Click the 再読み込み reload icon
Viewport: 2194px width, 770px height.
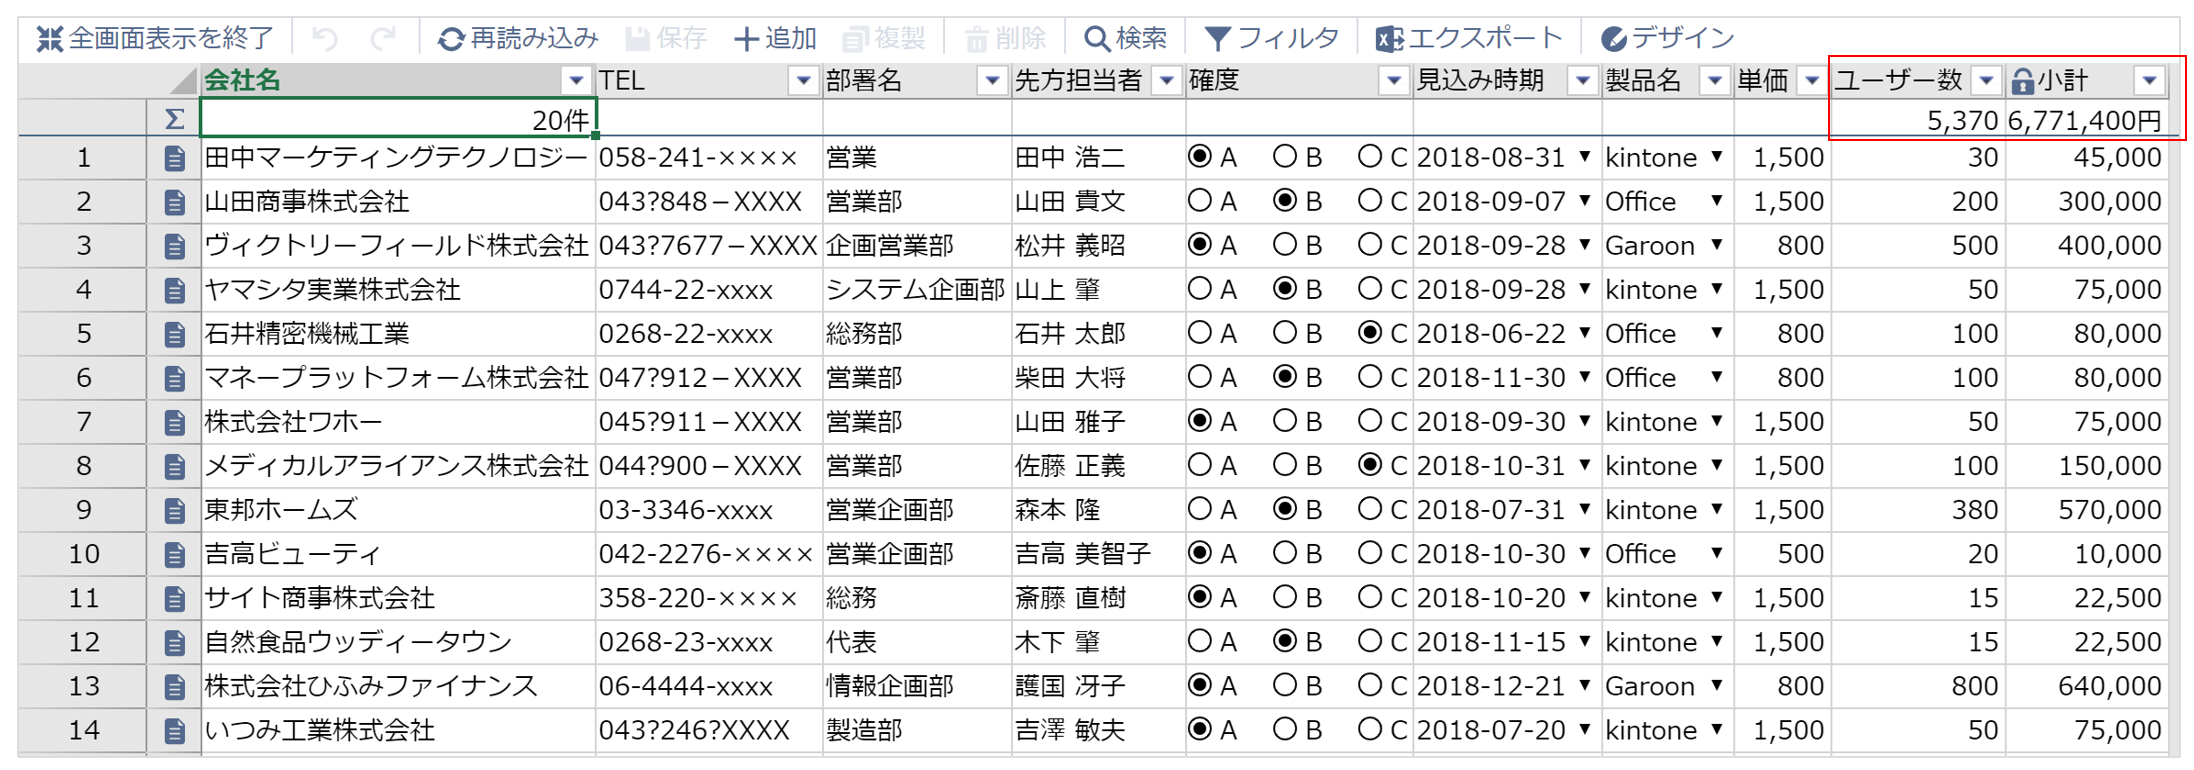(x=451, y=39)
